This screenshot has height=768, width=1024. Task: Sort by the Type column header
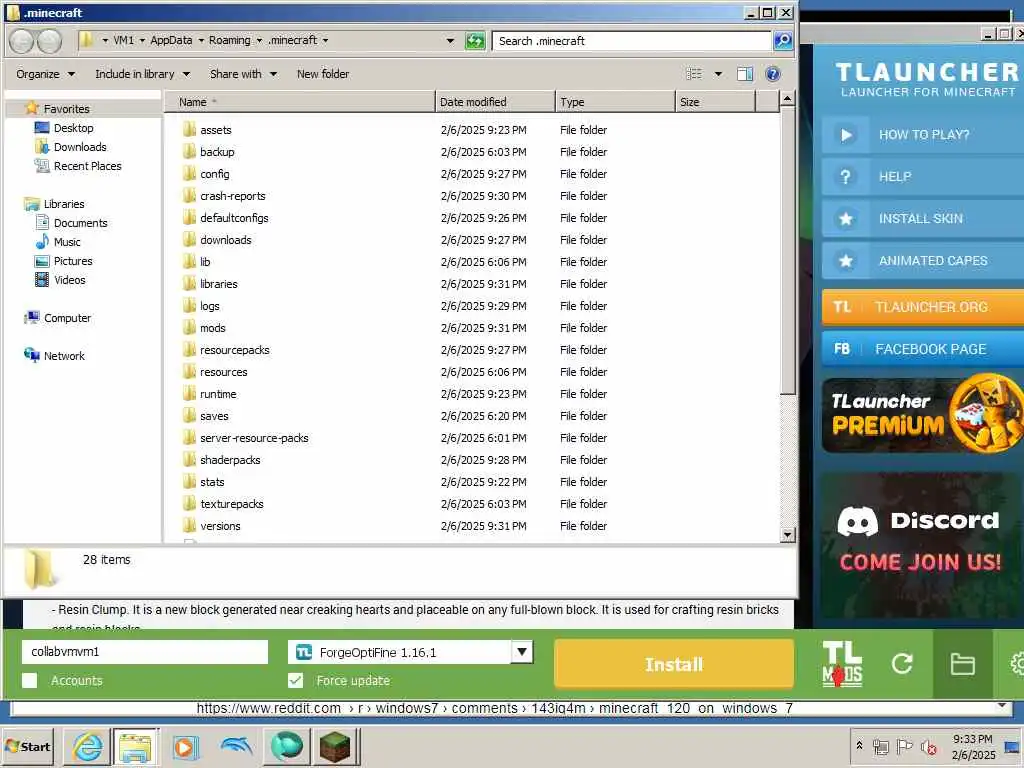[x=615, y=102]
